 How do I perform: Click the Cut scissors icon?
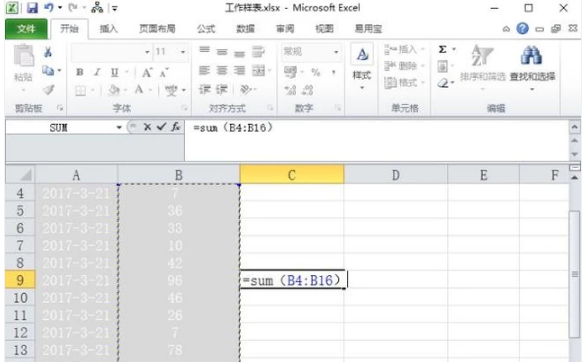(48, 52)
